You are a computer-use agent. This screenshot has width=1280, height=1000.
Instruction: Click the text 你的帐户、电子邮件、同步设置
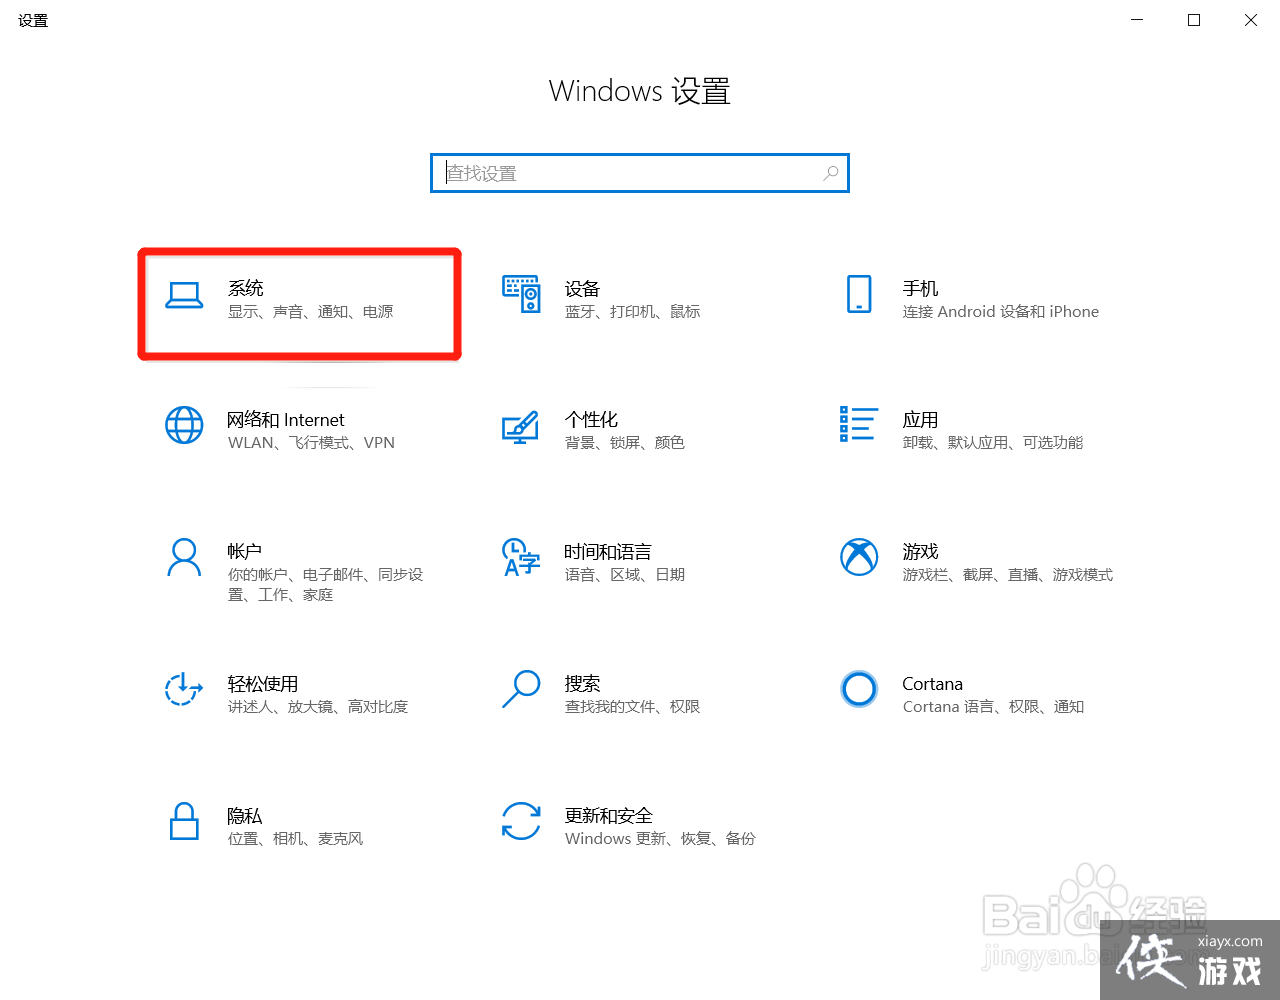pos(326,585)
